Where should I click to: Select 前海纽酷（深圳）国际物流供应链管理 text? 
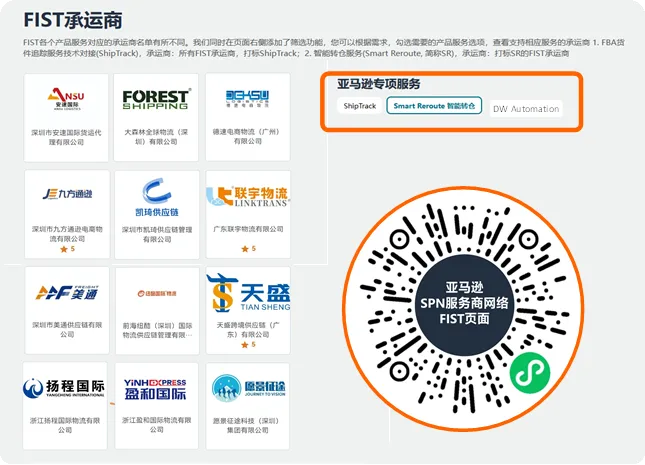[x=158, y=330]
